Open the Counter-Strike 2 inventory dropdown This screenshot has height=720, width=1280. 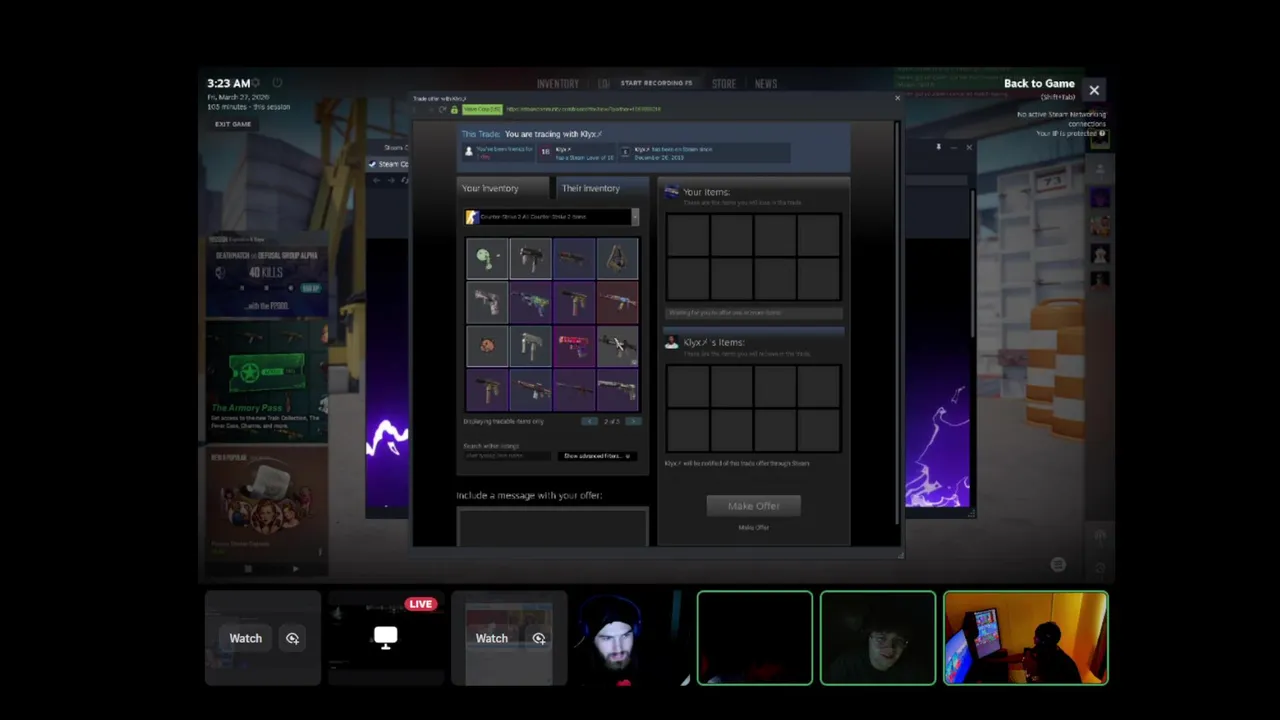pos(552,217)
